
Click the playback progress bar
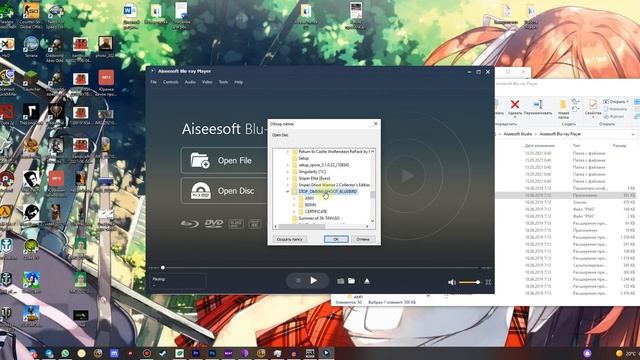[320, 268]
